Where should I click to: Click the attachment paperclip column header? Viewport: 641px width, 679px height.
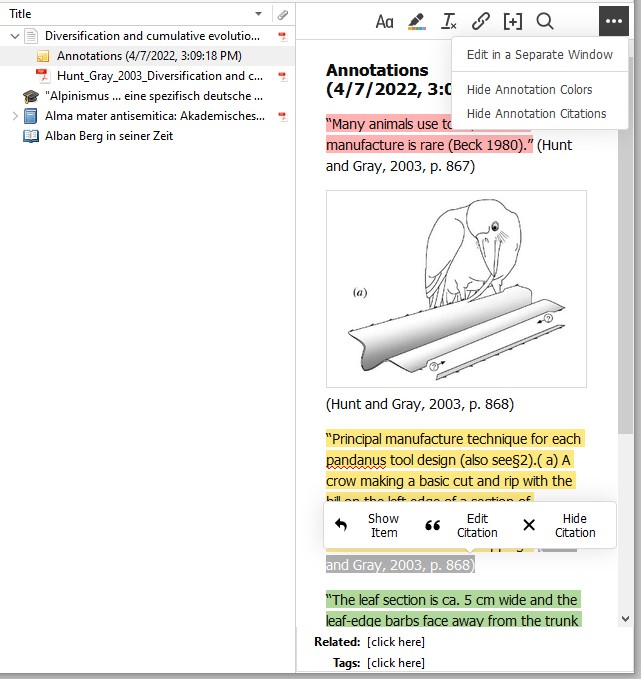click(x=283, y=15)
